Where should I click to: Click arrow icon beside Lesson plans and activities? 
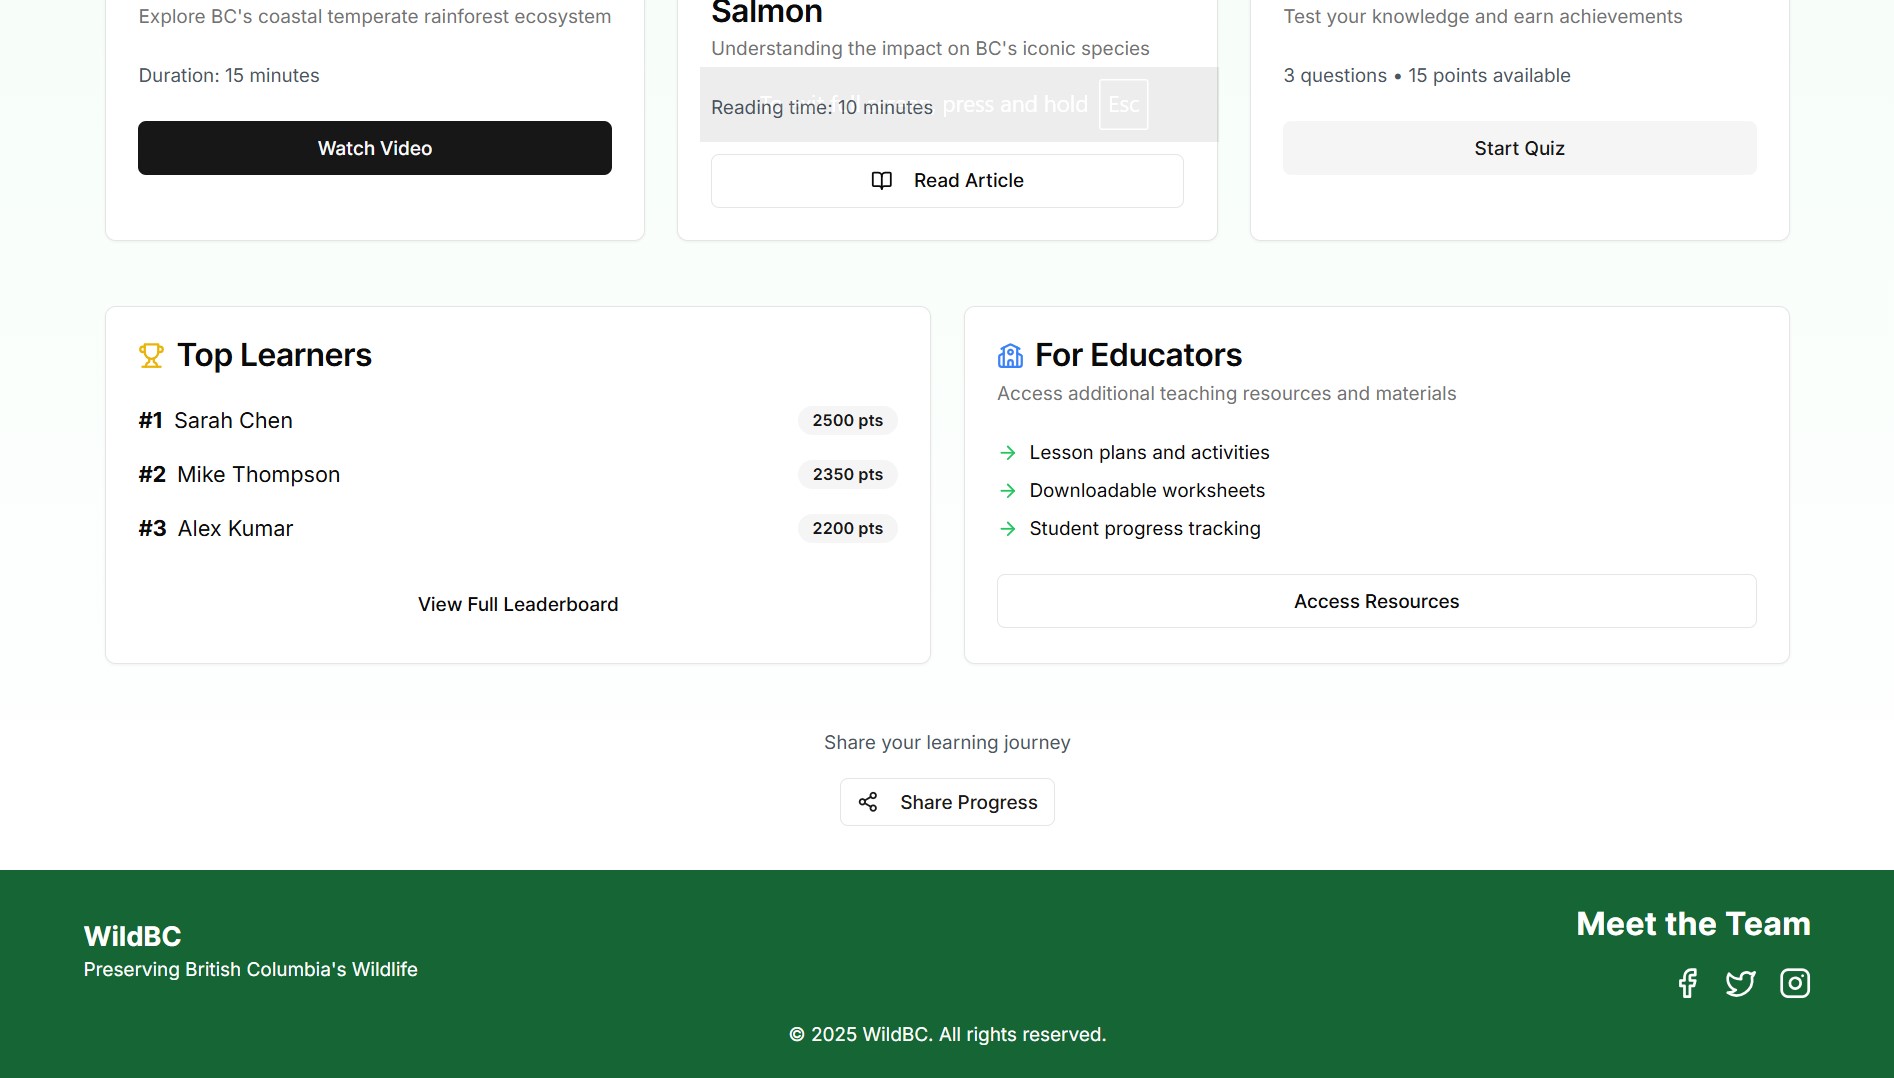[1008, 453]
